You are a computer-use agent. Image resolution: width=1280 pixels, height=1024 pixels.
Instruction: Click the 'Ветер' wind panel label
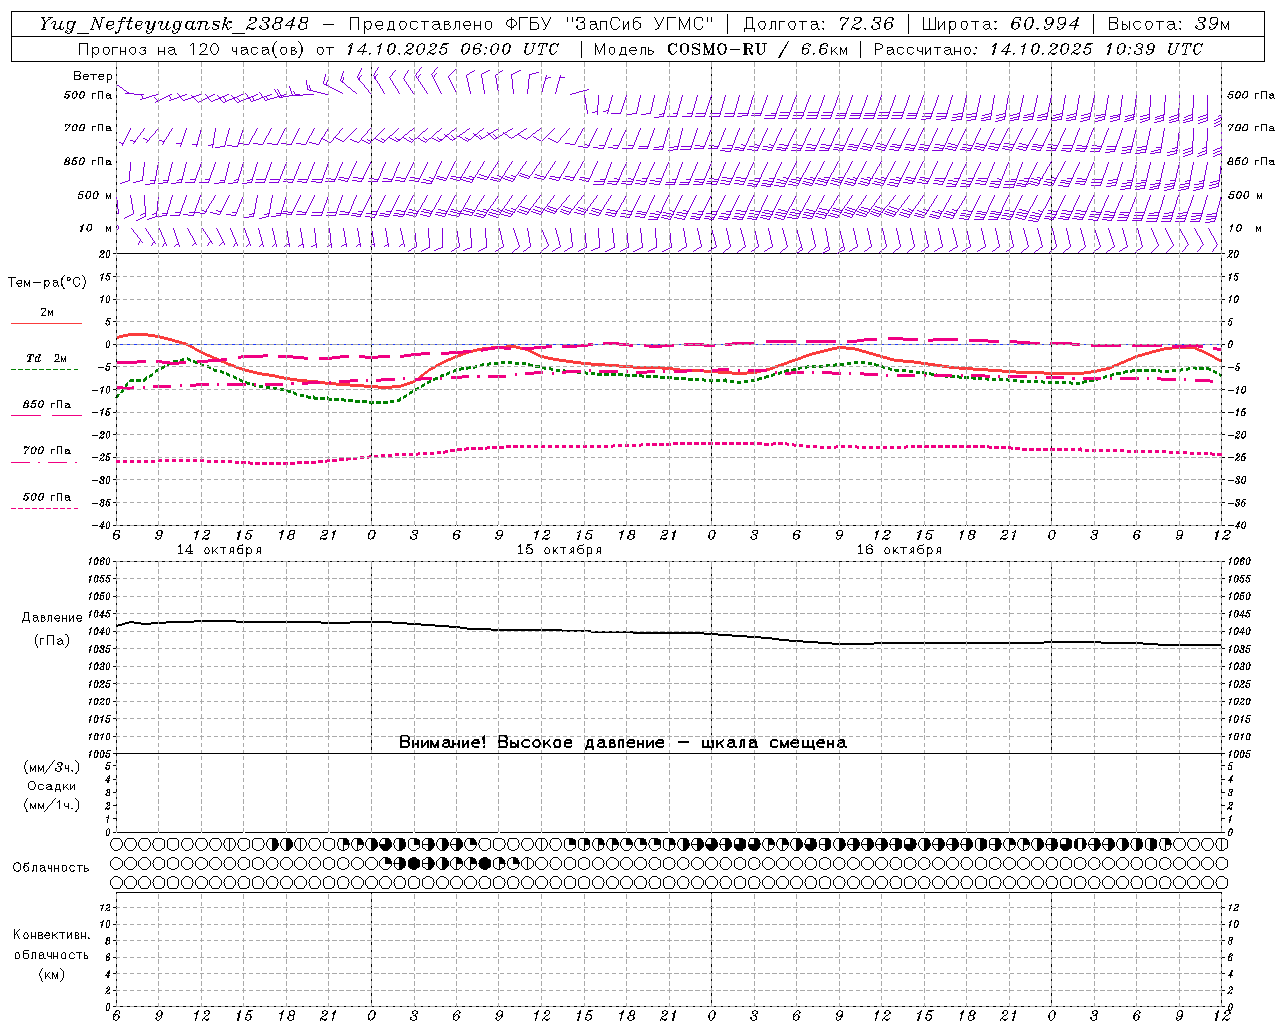click(x=93, y=76)
